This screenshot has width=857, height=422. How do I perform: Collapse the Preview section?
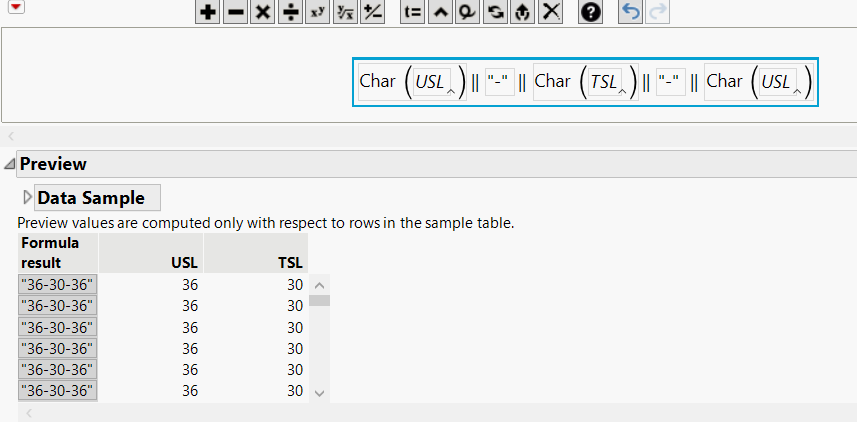pos(9,164)
